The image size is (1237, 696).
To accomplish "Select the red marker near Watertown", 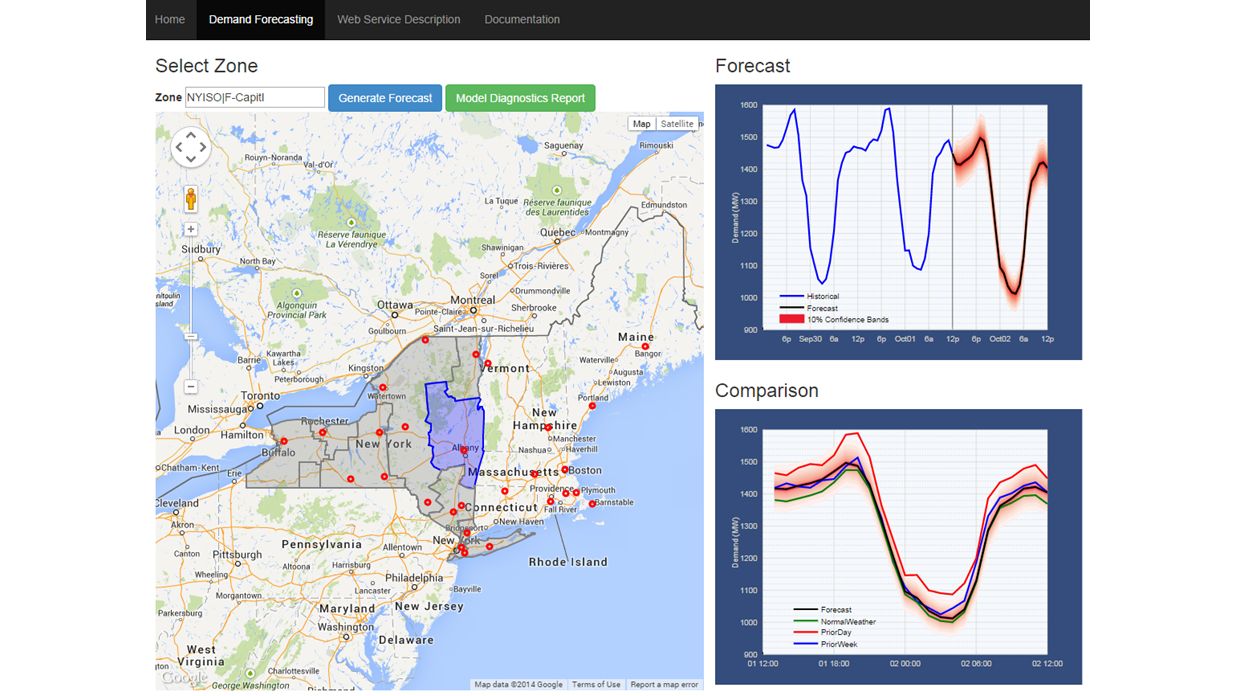I will click(382, 387).
